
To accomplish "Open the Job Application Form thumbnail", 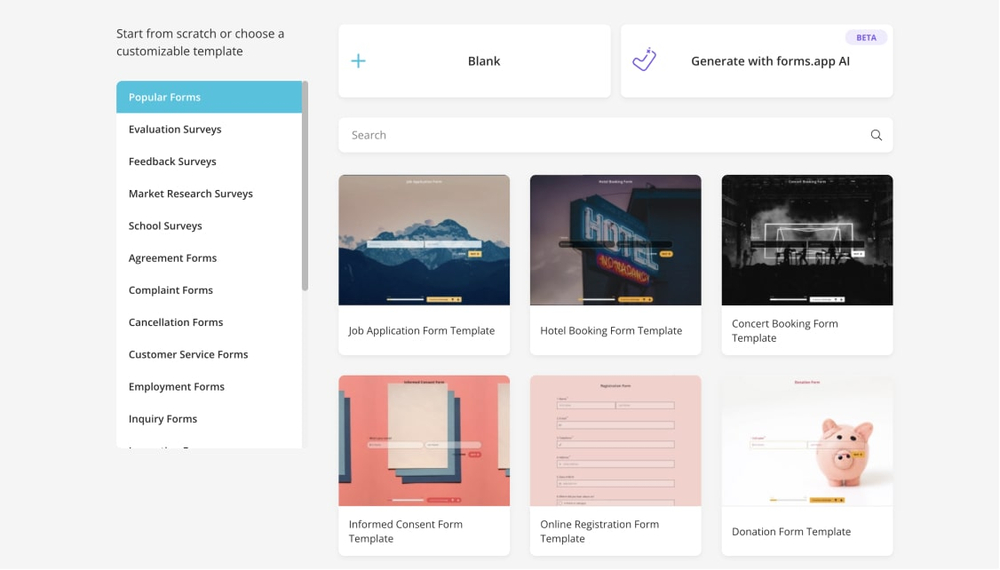I will [x=424, y=240].
